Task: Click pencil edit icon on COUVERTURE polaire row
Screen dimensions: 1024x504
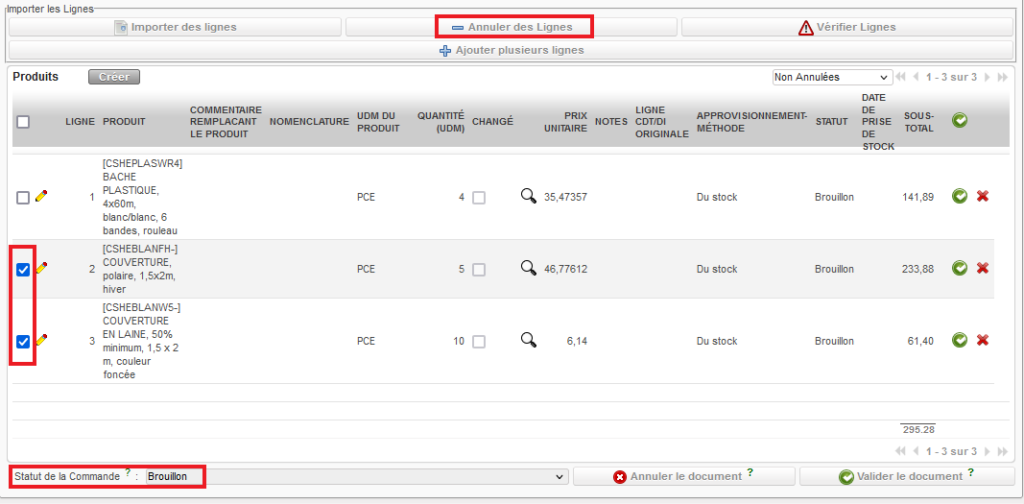Action: (x=41, y=268)
